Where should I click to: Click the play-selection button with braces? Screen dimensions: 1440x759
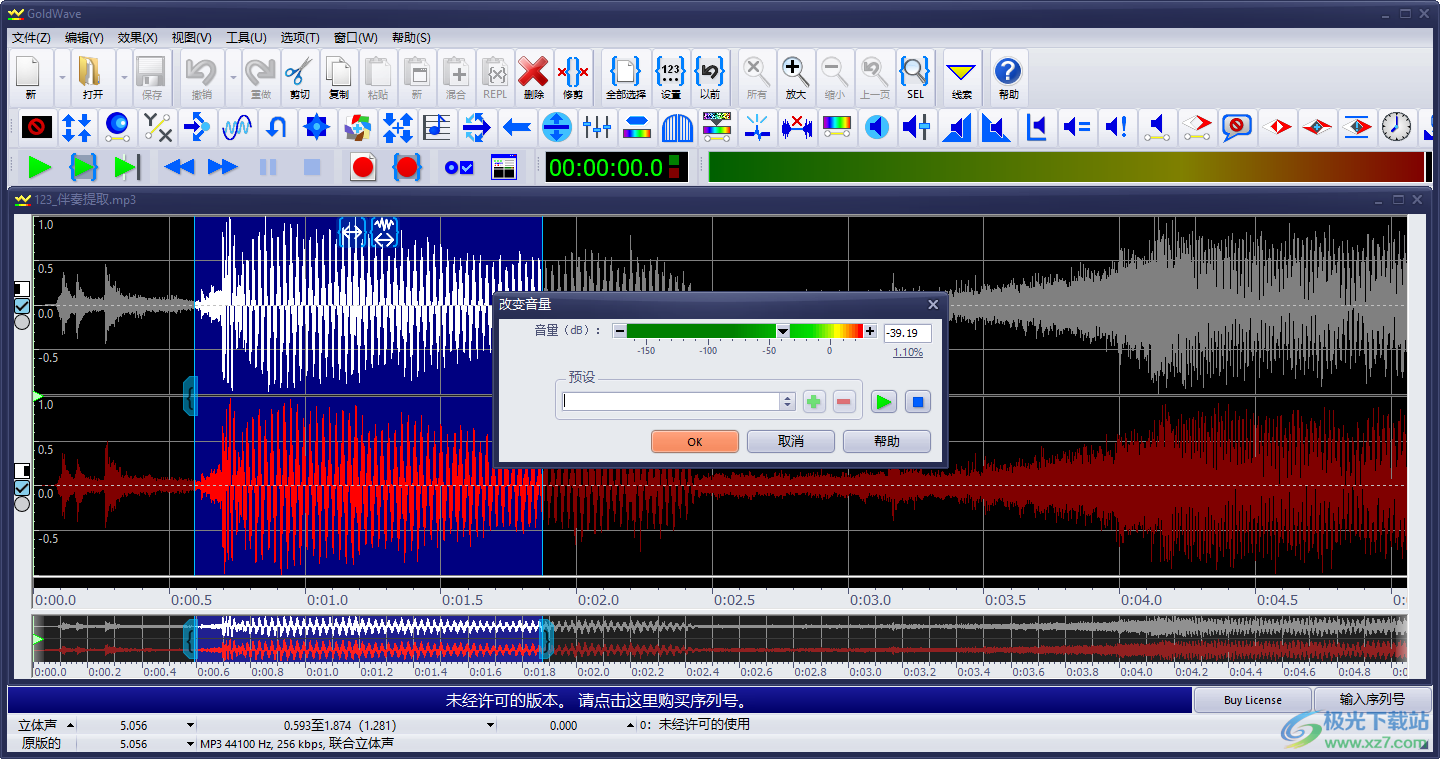tap(84, 167)
